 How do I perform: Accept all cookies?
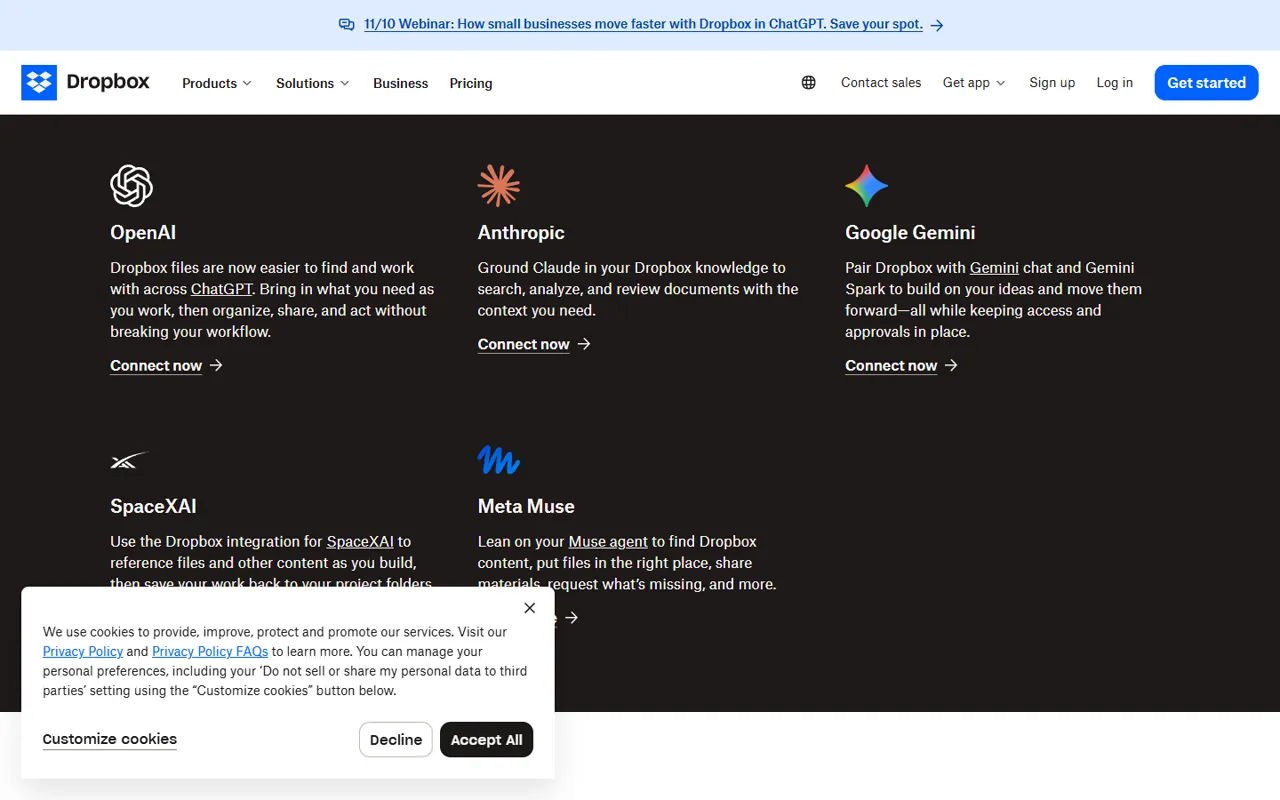coord(486,740)
